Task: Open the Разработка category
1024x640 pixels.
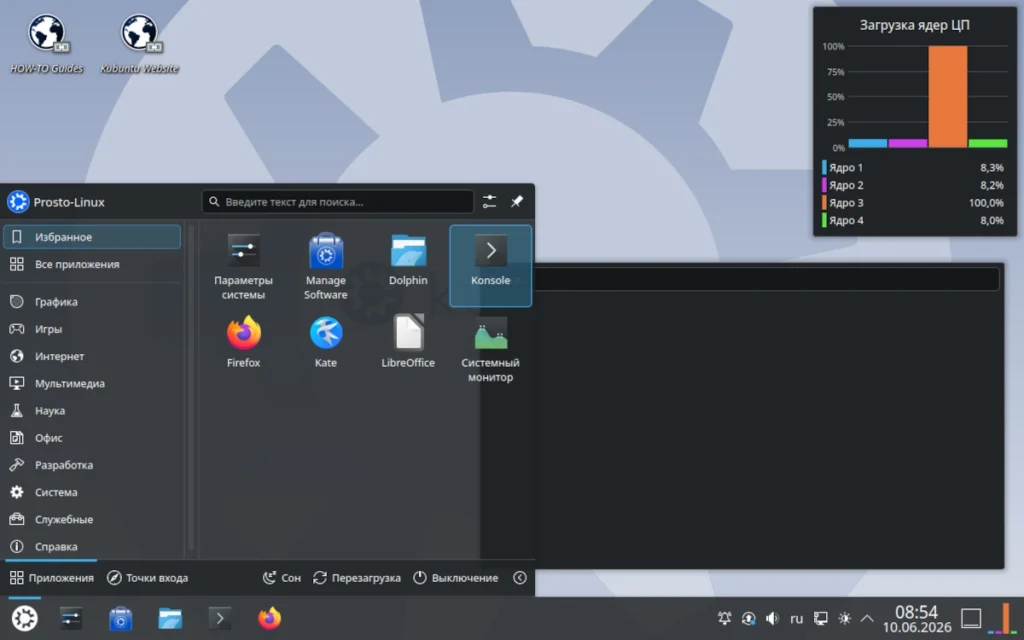Action: coord(92,465)
